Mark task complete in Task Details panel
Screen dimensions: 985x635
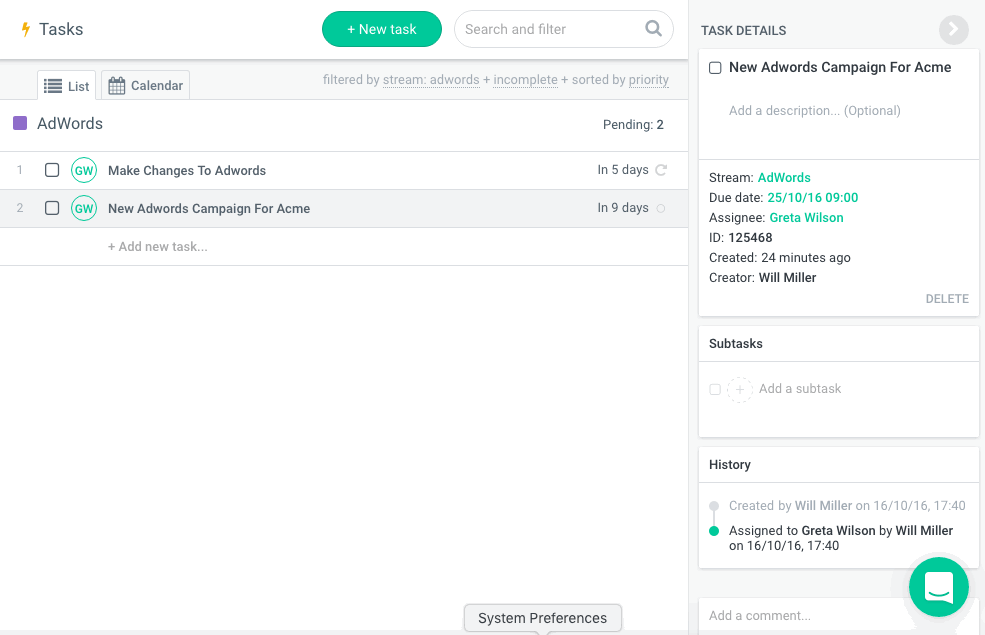(x=715, y=68)
